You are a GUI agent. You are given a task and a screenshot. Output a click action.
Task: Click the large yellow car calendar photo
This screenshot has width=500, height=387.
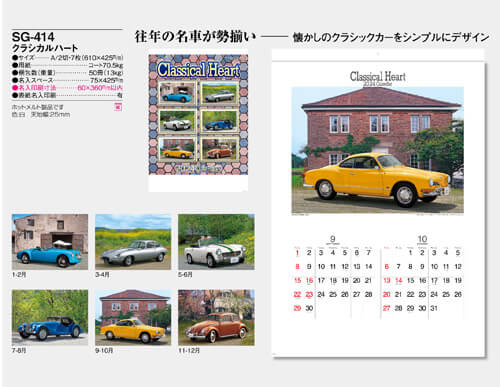tap(377, 150)
